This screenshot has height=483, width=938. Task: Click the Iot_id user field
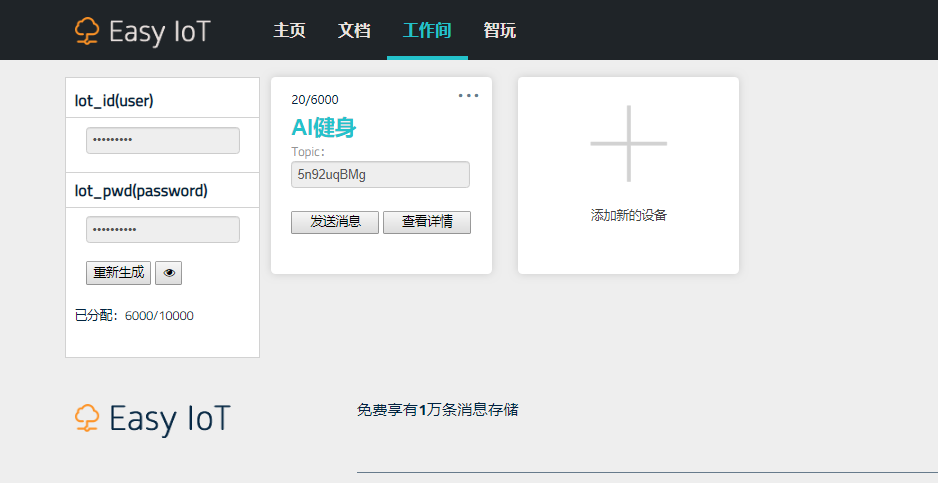pos(163,141)
